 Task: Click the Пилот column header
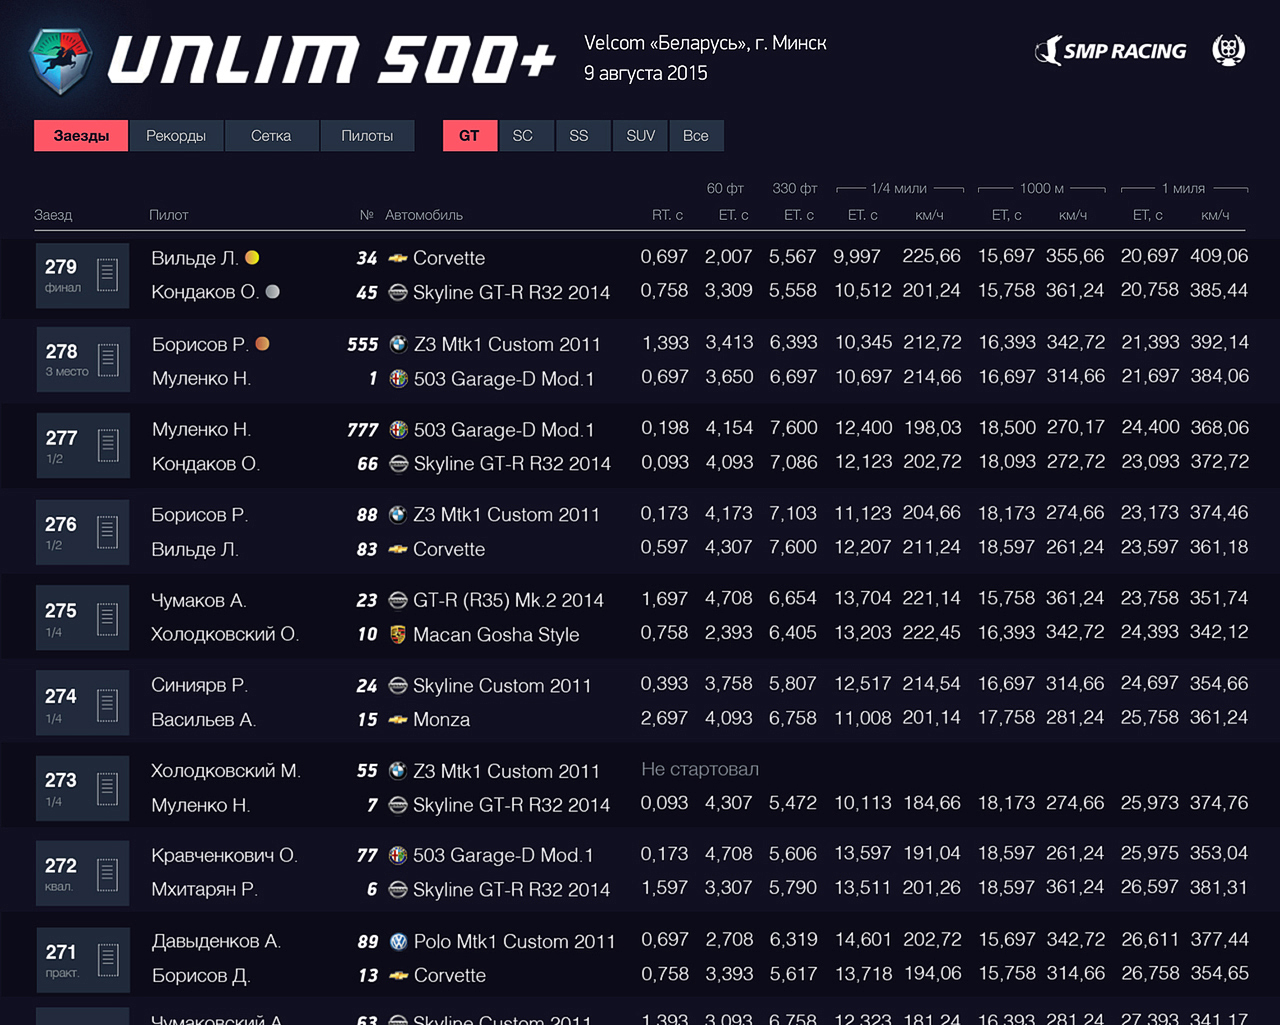[168, 215]
